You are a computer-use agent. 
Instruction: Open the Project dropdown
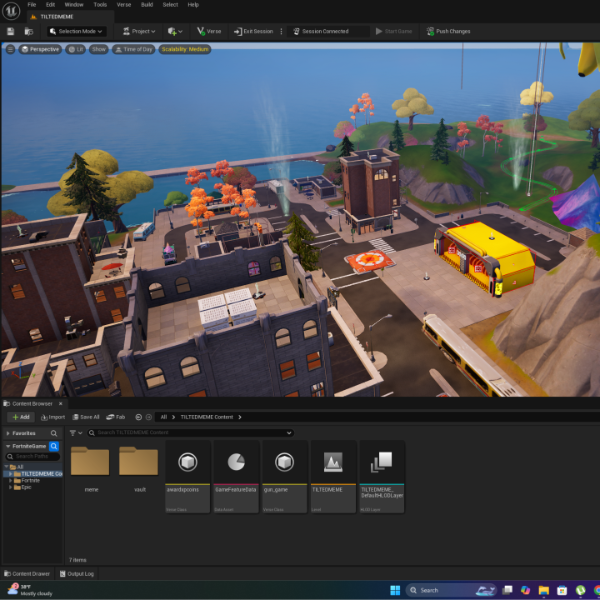tap(139, 31)
